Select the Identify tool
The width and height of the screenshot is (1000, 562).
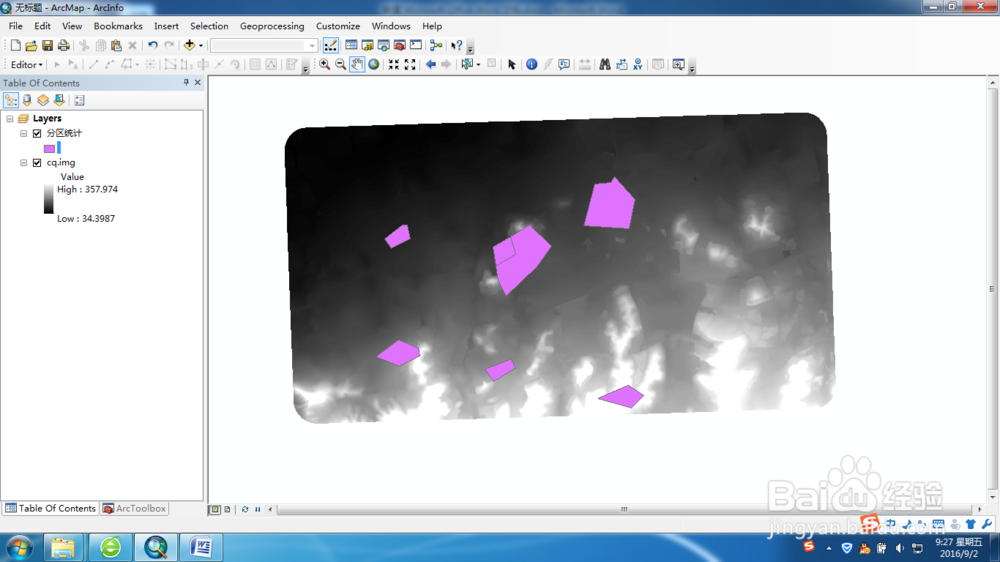pyautogui.click(x=531, y=64)
